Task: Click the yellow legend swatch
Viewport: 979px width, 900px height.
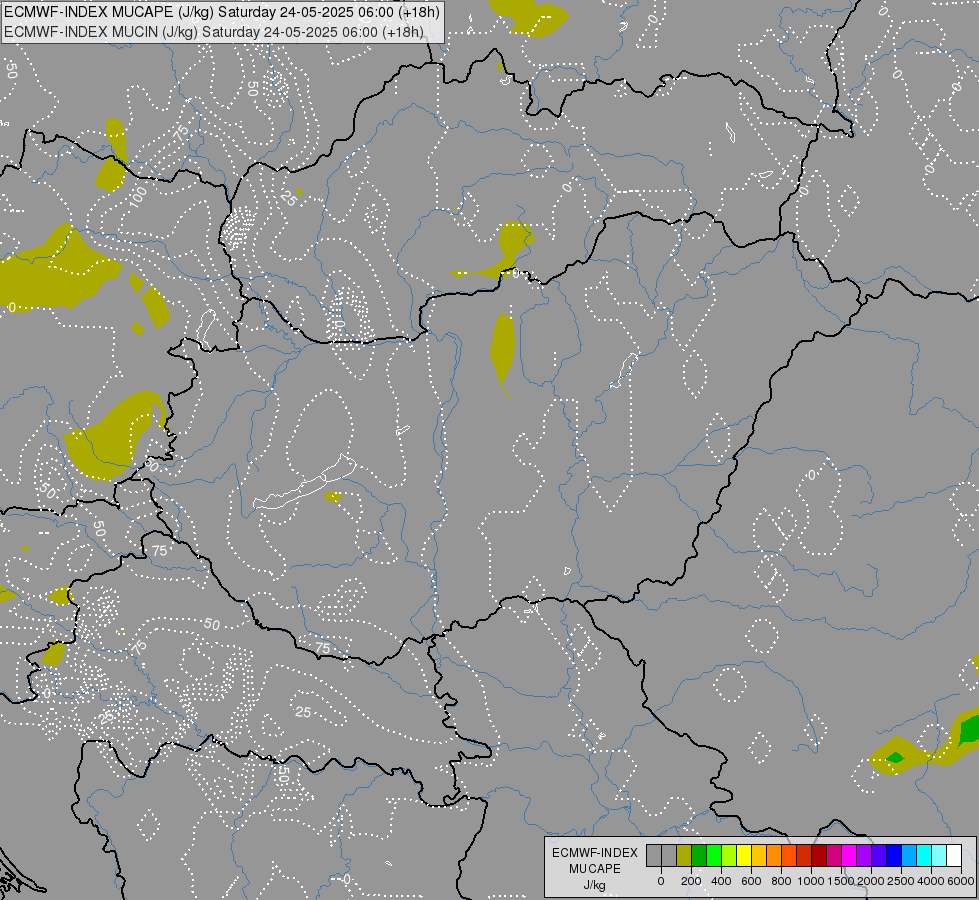Action: (744, 855)
